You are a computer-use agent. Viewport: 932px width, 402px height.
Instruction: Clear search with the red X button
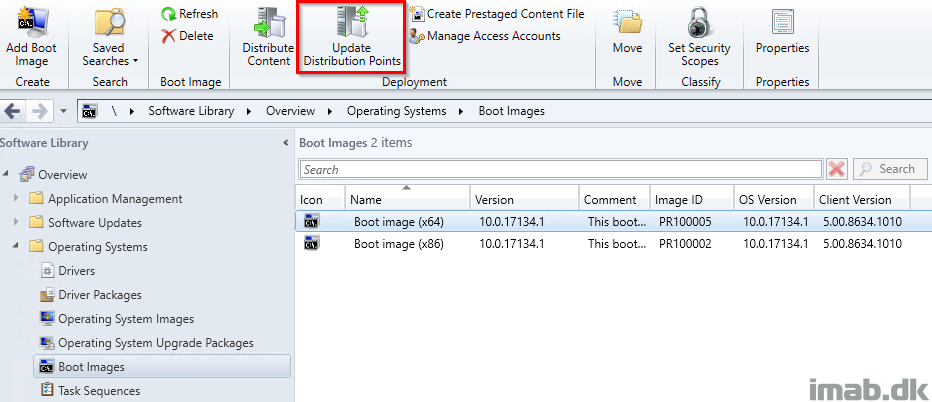click(x=837, y=169)
